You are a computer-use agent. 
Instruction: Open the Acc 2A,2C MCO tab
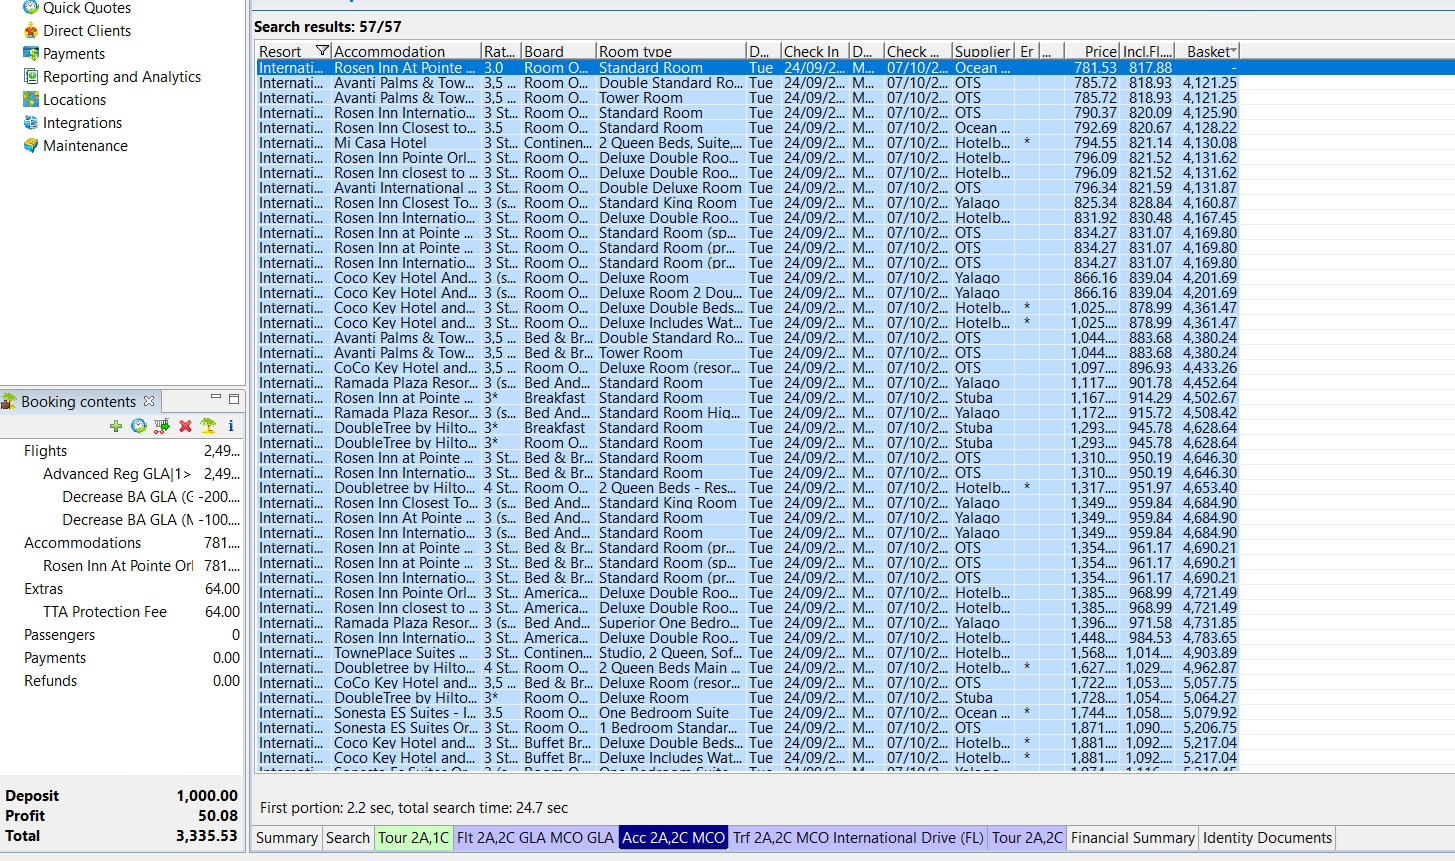coord(673,838)
